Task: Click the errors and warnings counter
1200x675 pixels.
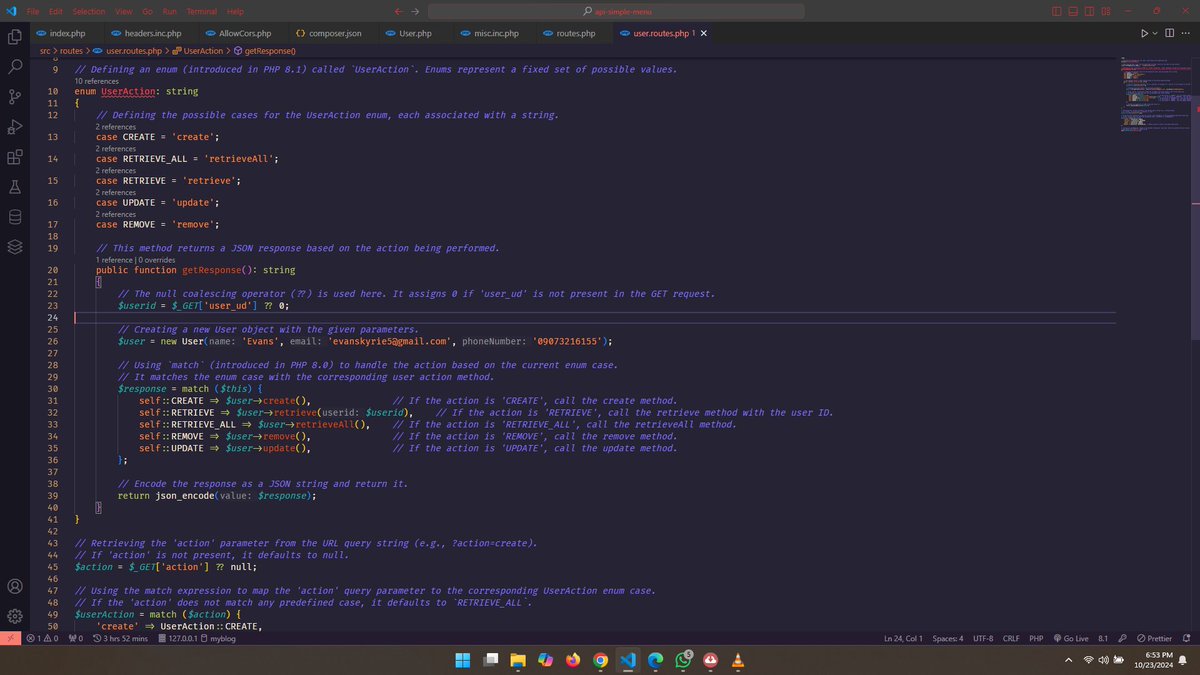Action: pos(42,638)
